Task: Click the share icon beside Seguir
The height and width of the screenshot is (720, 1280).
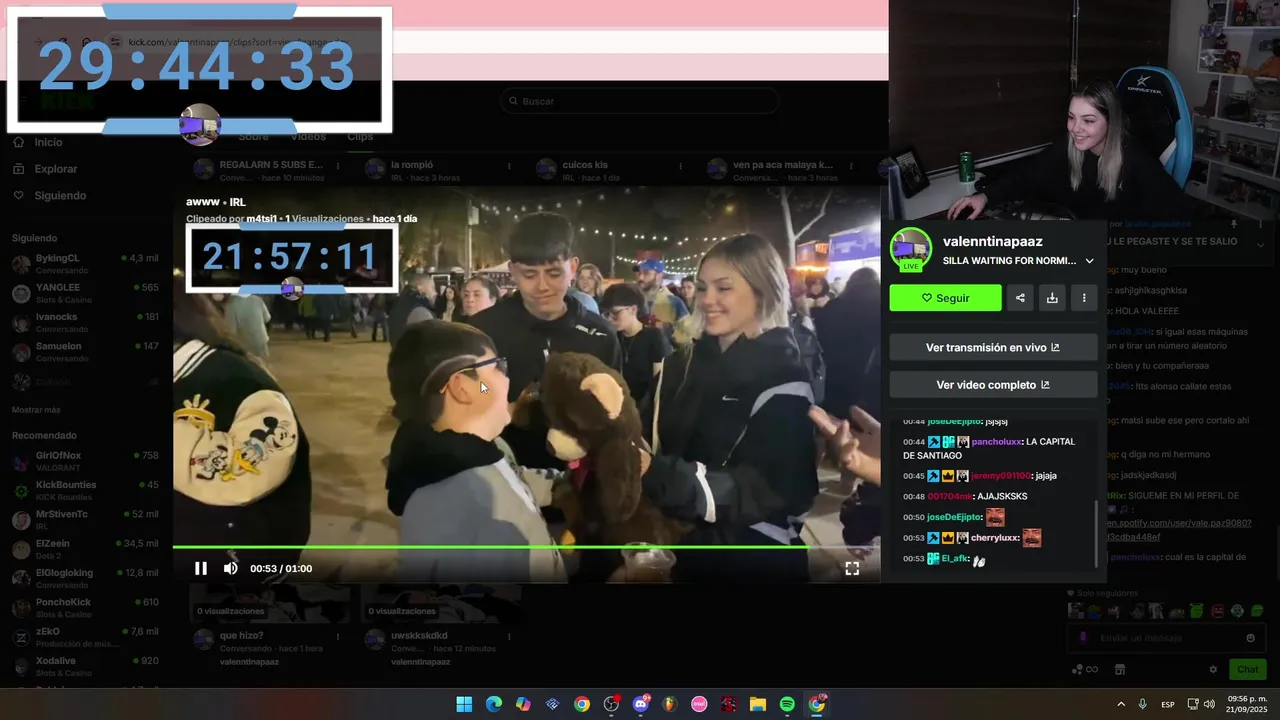Action: coord(1020,298)
